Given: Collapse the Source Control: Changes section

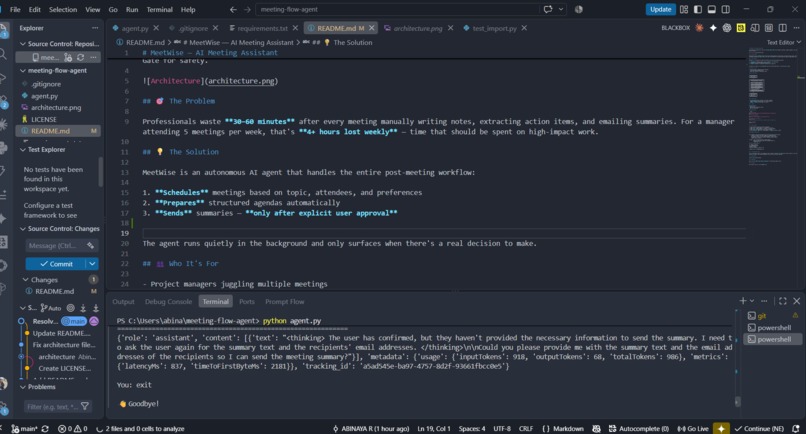Looking at the screenshot, I should point(23,229).
